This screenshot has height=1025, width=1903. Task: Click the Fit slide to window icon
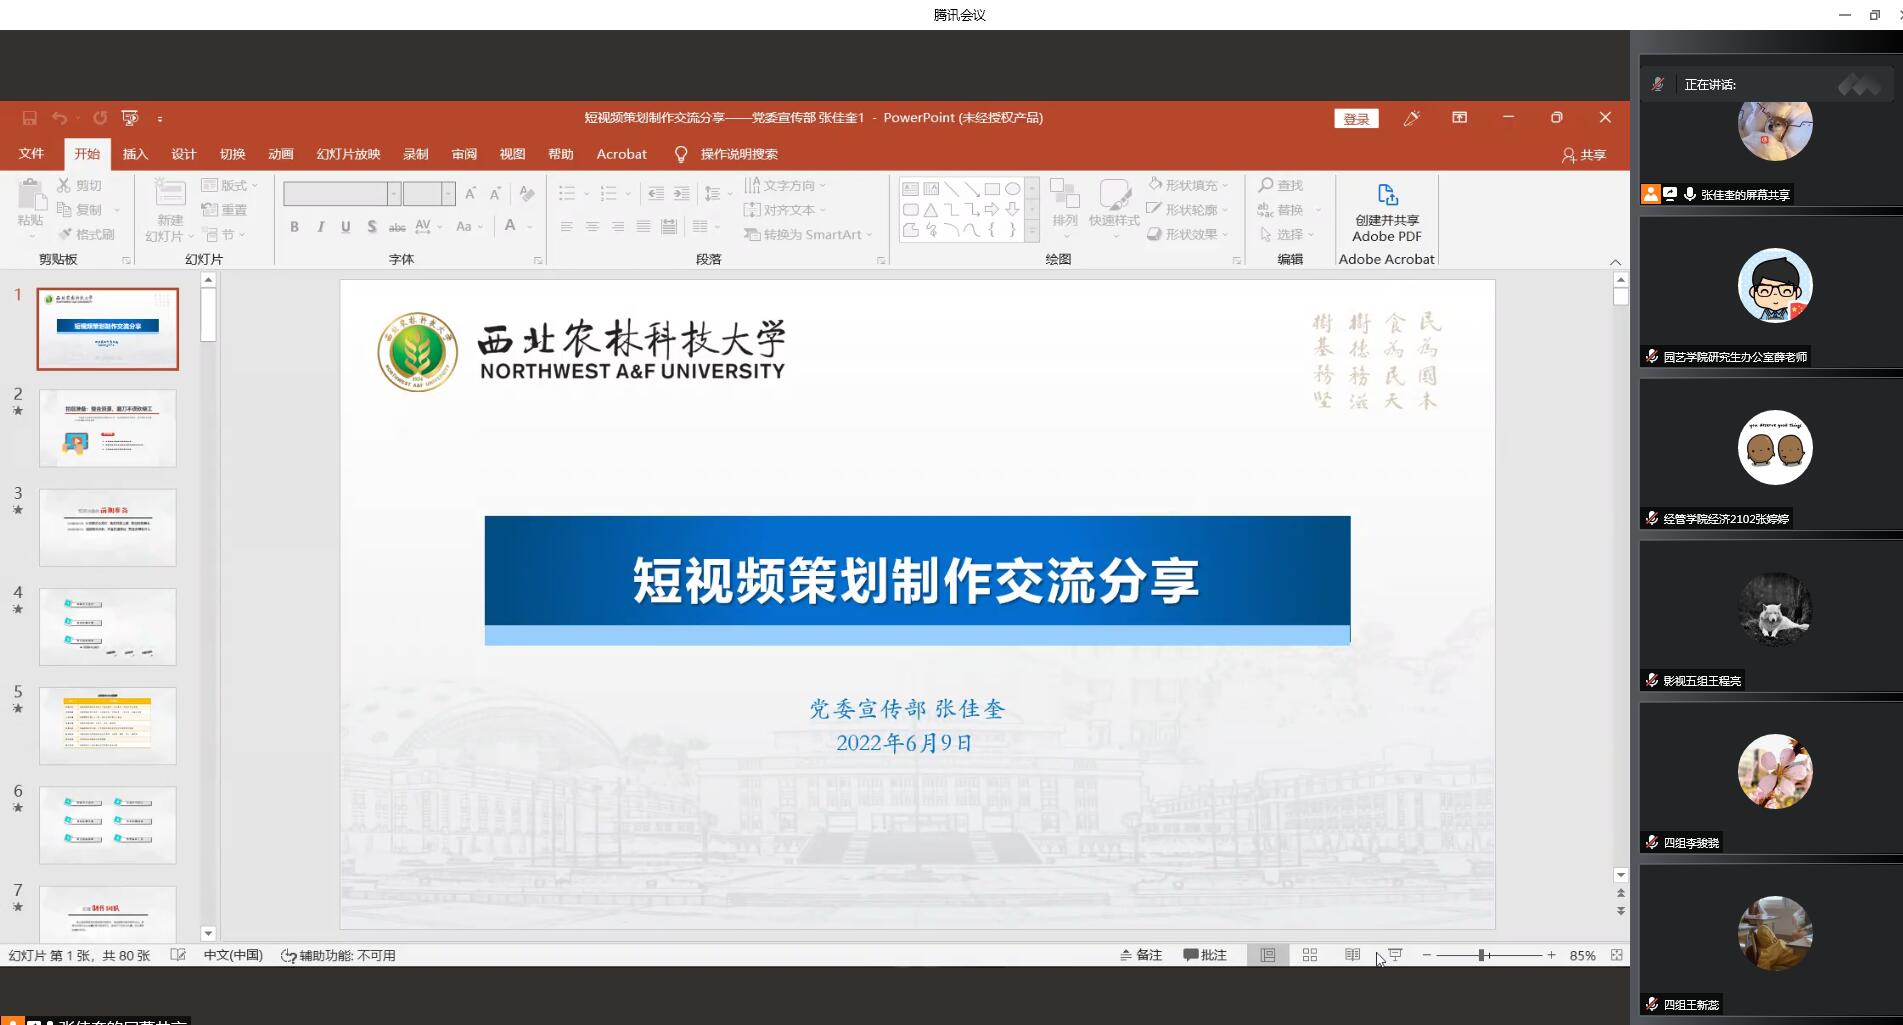(x=1616, y=955)
